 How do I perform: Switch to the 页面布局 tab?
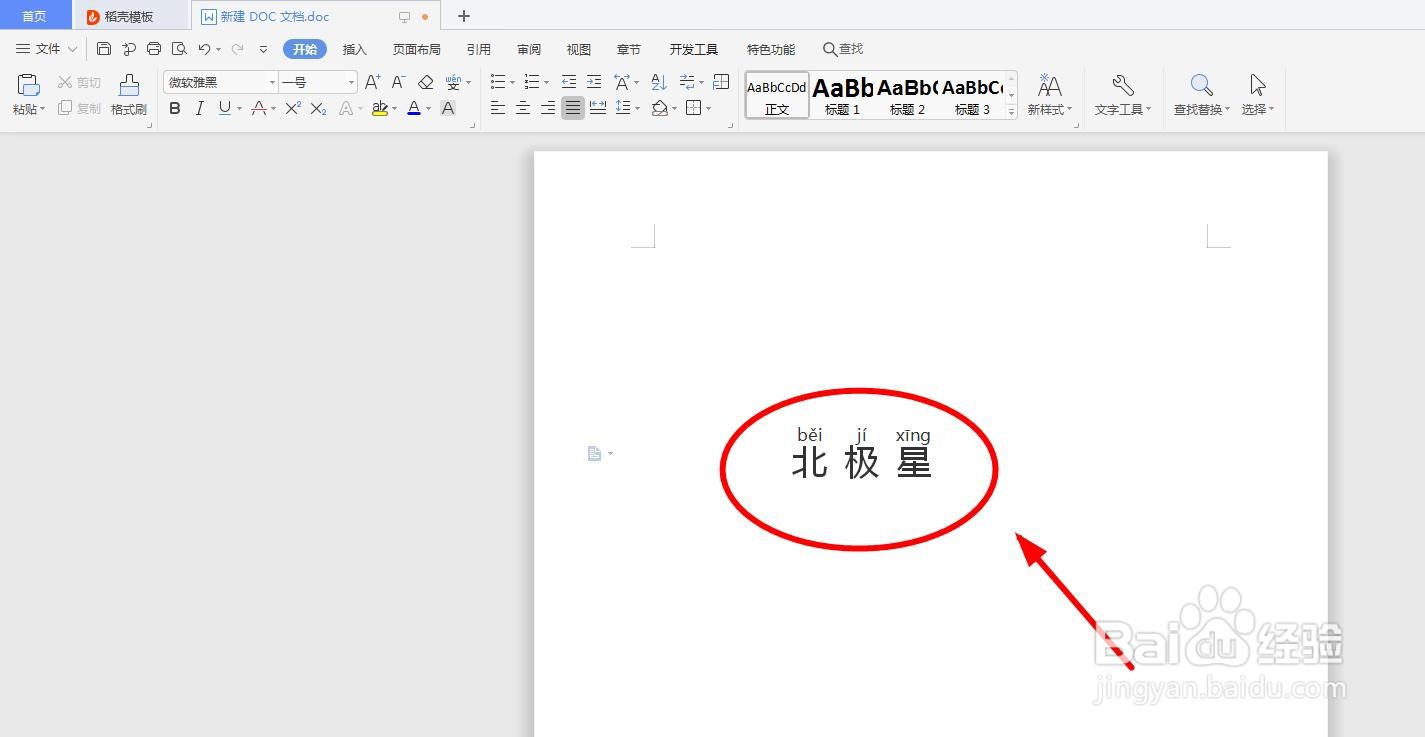tap(417, 49)
